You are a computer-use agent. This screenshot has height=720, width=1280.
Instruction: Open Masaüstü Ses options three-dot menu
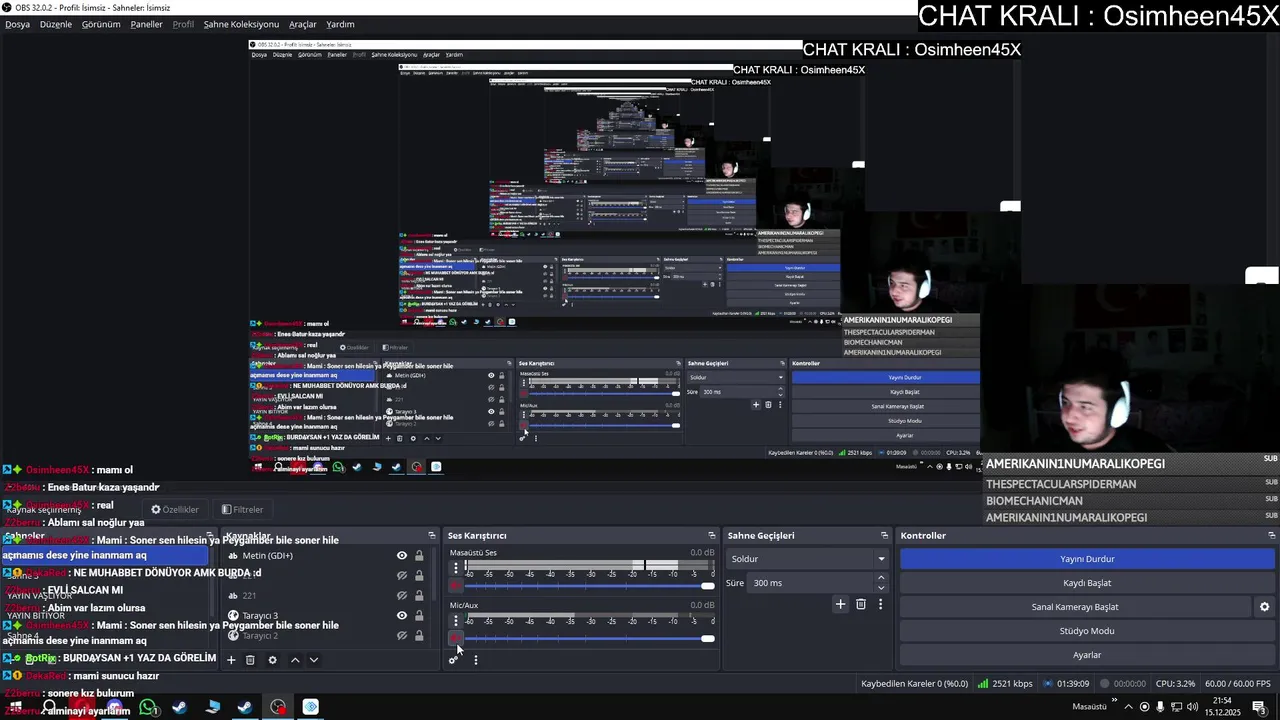click(x=456, y=568)
